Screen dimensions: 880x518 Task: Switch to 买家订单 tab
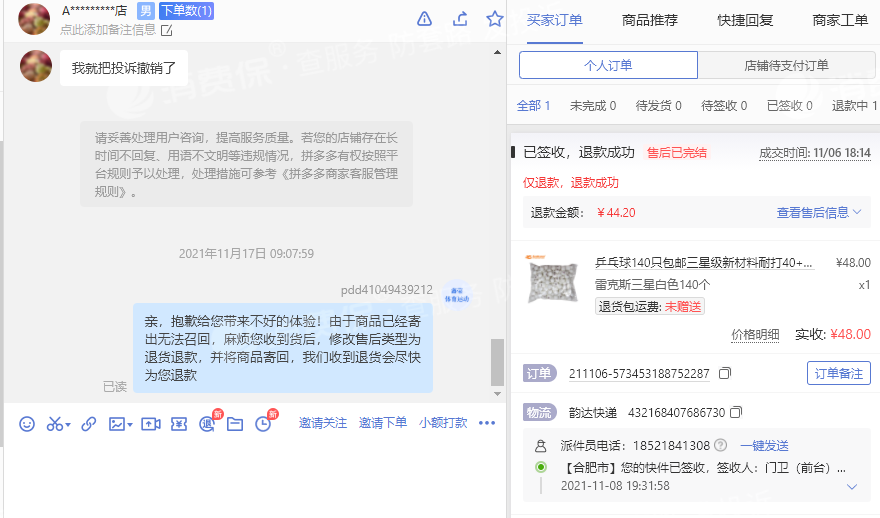click(554, 20)
